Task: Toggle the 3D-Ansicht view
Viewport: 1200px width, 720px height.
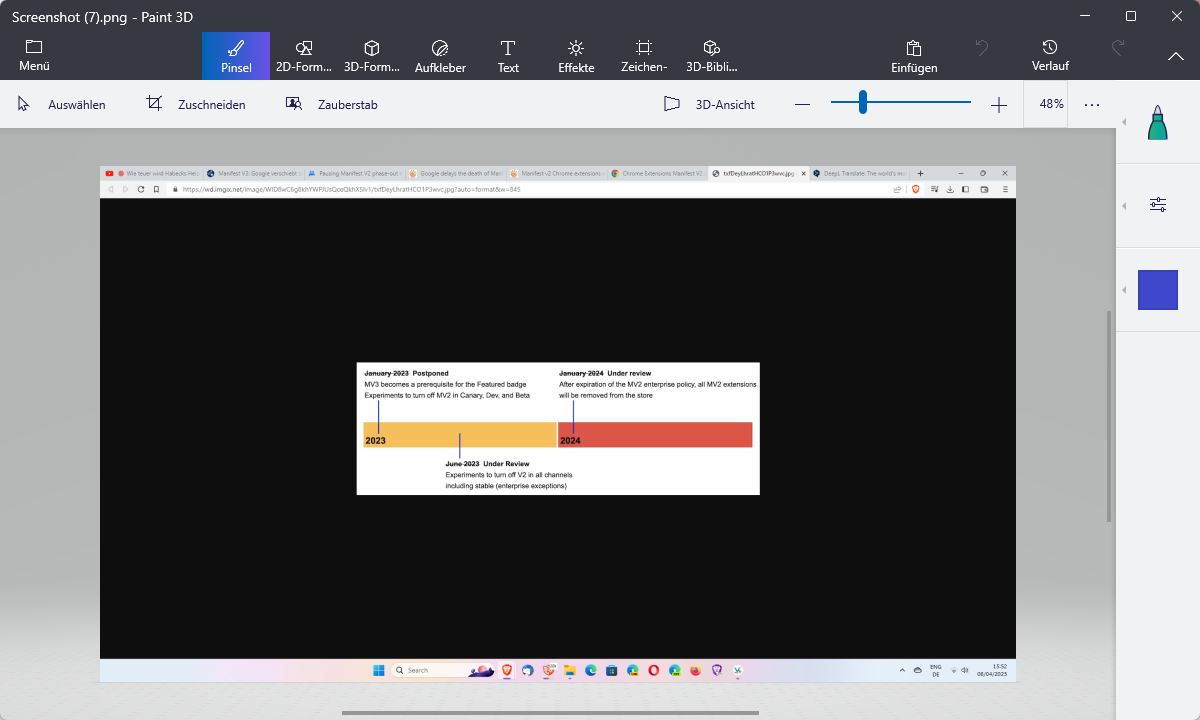Action: click(709, 104)
